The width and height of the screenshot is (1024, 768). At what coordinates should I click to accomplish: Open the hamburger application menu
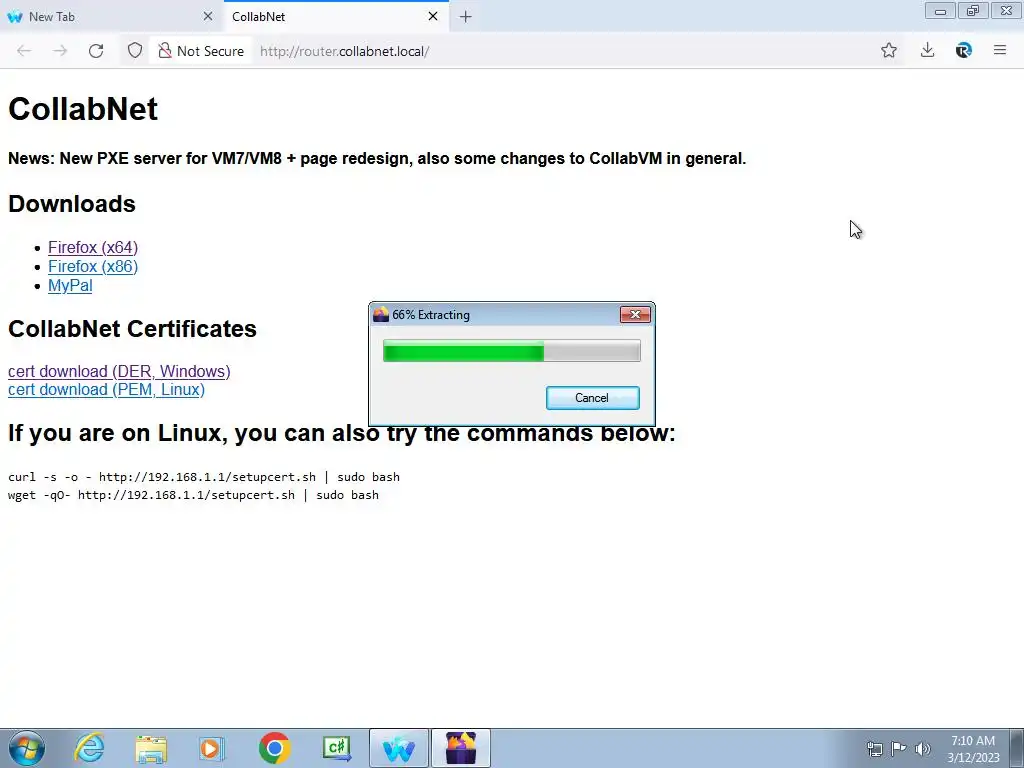click(x=1000, y=50)
